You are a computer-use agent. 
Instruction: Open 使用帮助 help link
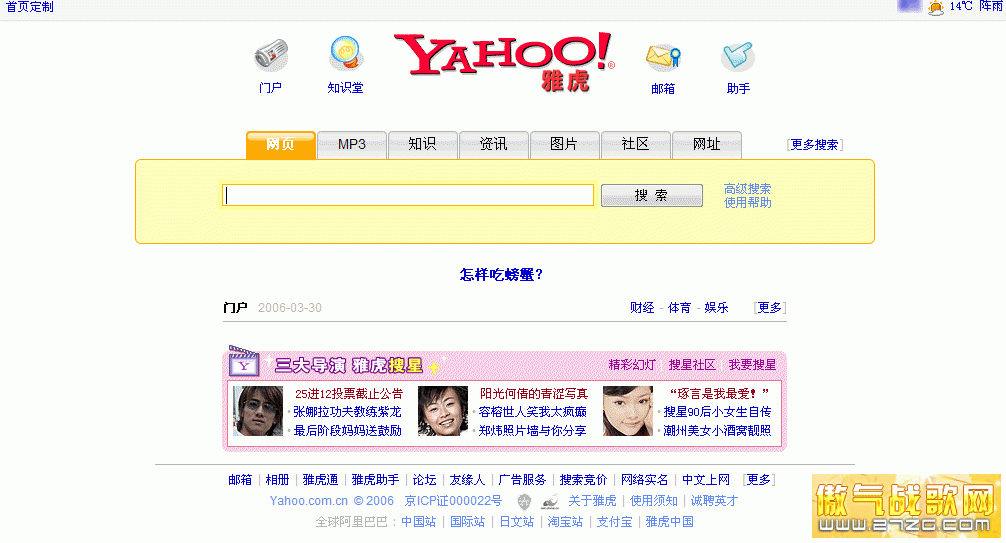747,203
